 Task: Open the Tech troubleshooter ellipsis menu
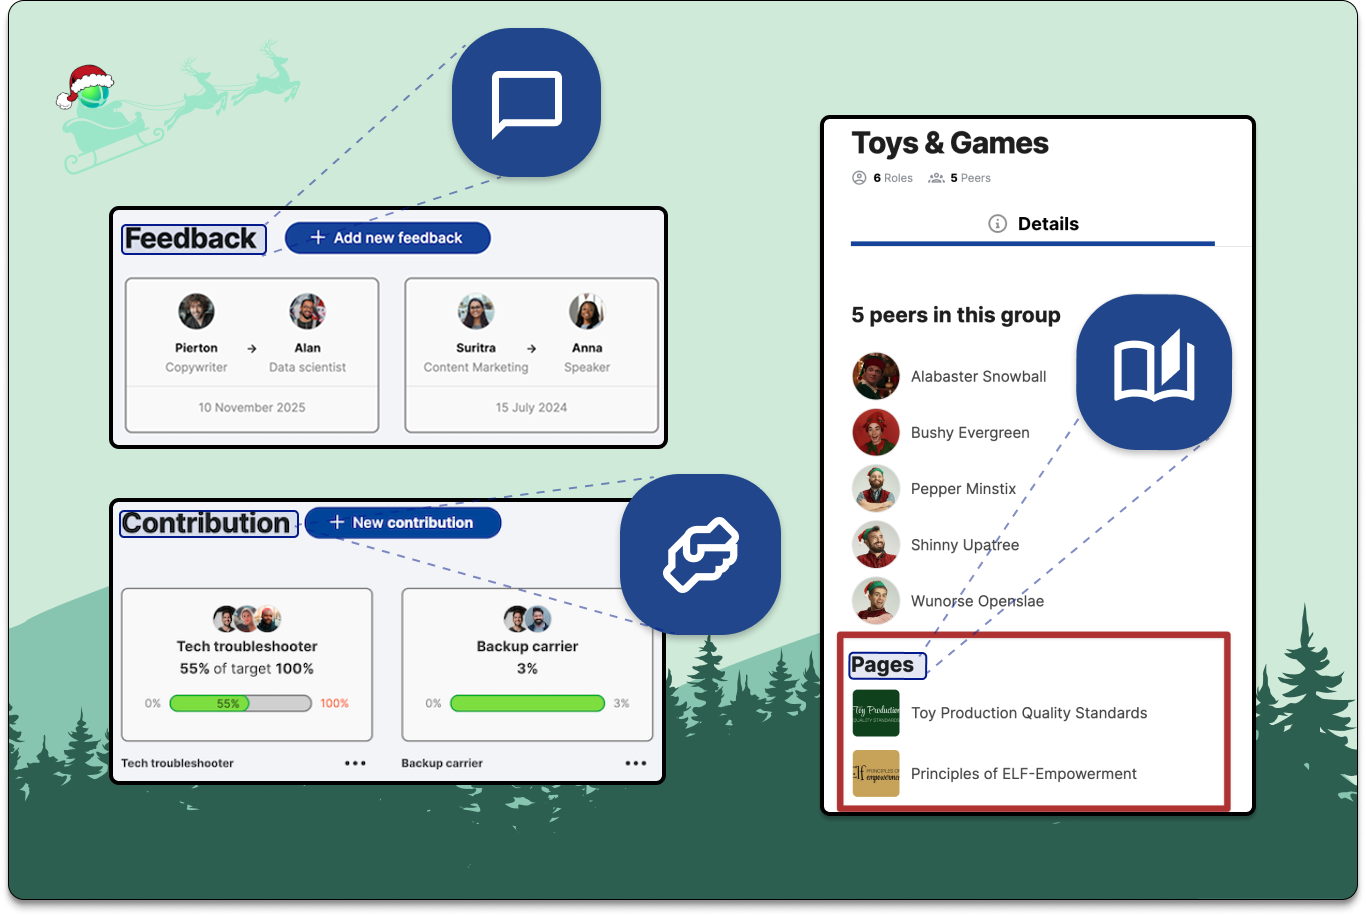point(355,762)
